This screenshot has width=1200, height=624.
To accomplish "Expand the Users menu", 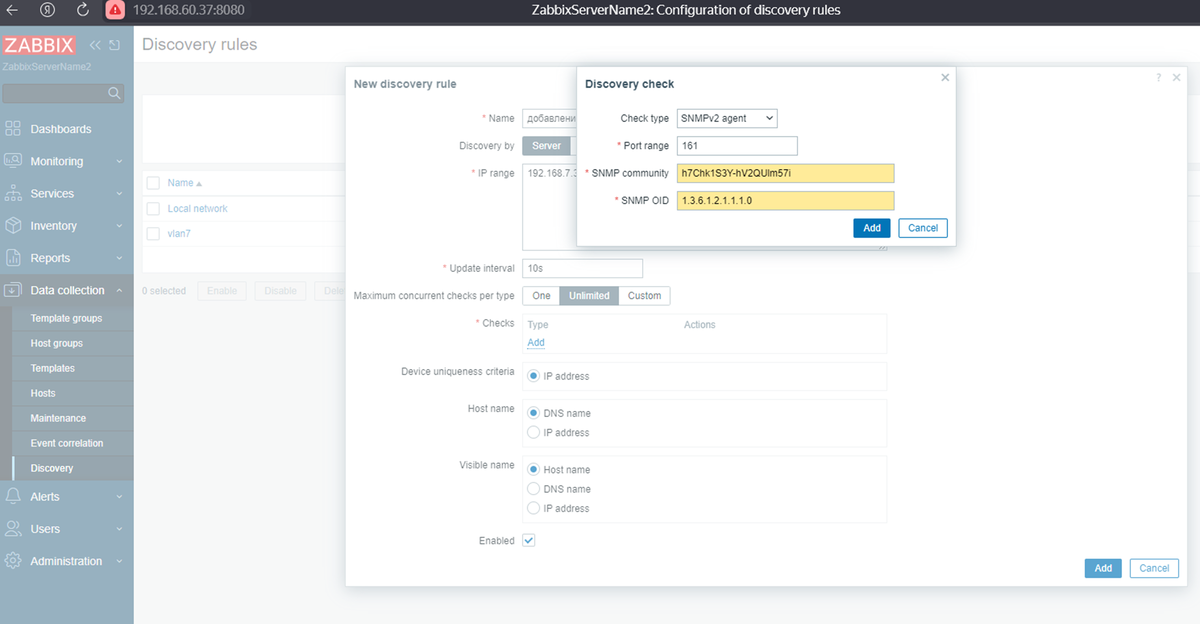I will pyautogui.click(x=66, y=529).
